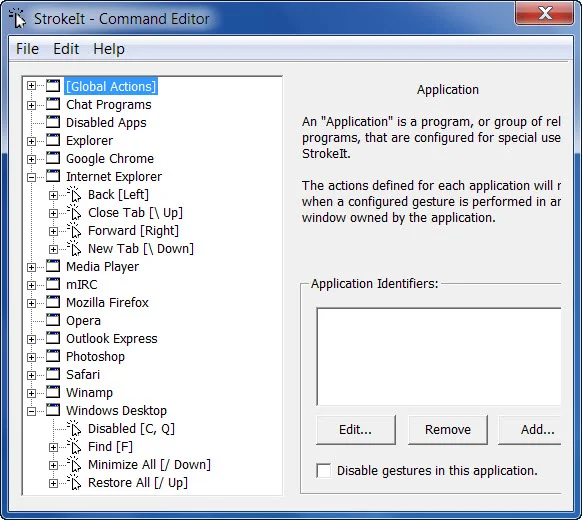Viewport: 582px width, 520px height.
Task: Expand the Minimize All action
Action: coord(53,465)
